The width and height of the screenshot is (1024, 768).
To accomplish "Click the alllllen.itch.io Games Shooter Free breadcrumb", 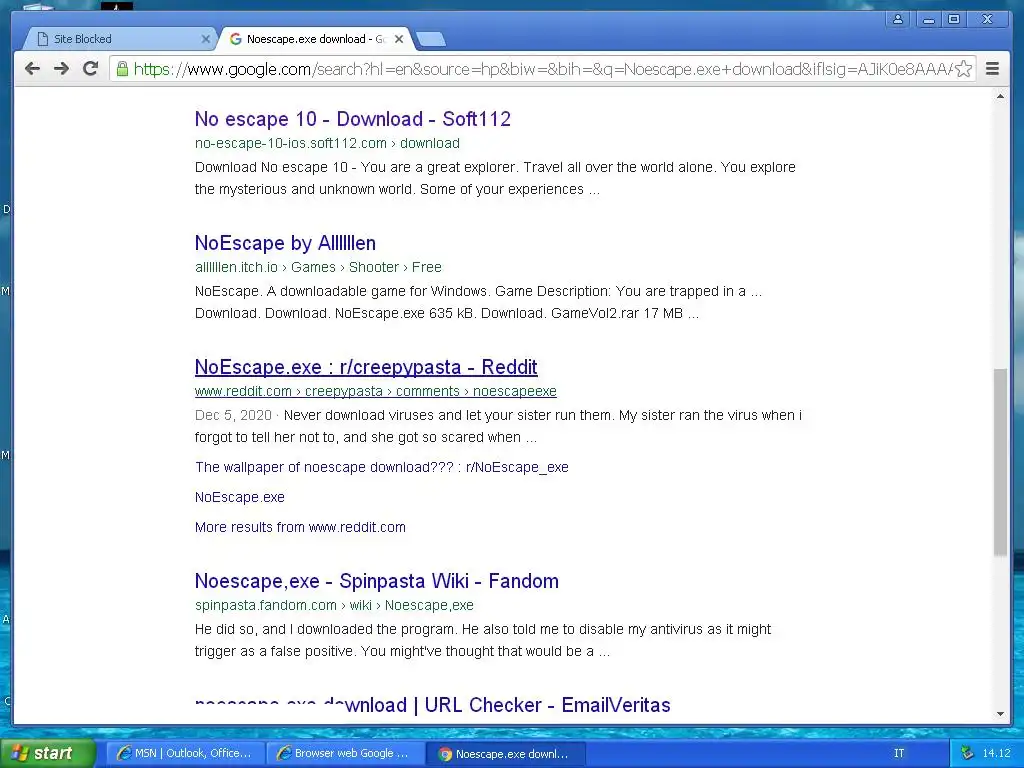I will click(x=318, y=267).
